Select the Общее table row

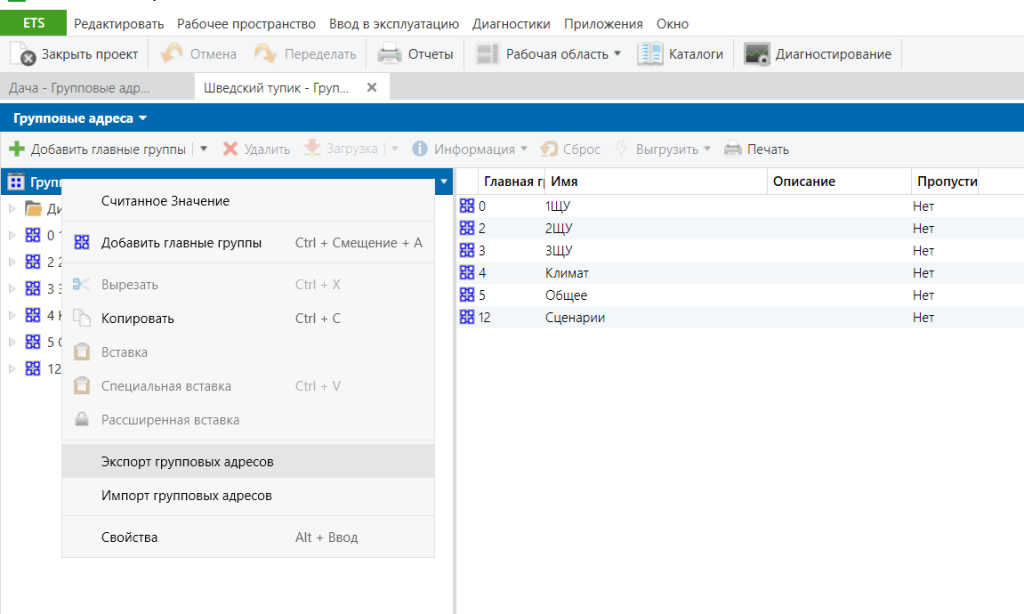coord(740,295)
